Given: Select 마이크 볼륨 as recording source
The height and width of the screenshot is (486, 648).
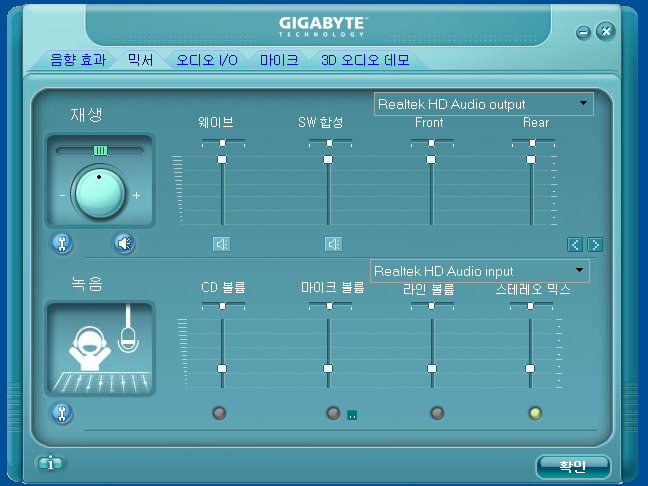Looking at the screenshot, I should tap(333, 413).
